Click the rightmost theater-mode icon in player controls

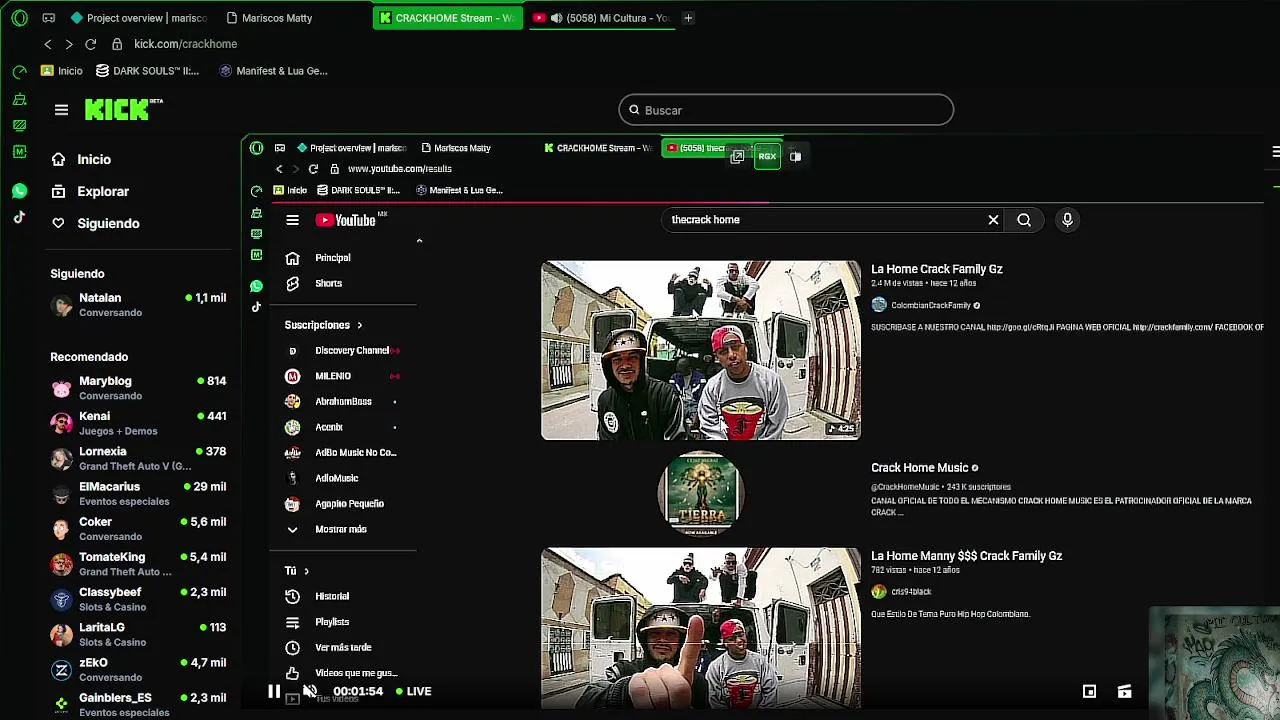pos(1124,691)
